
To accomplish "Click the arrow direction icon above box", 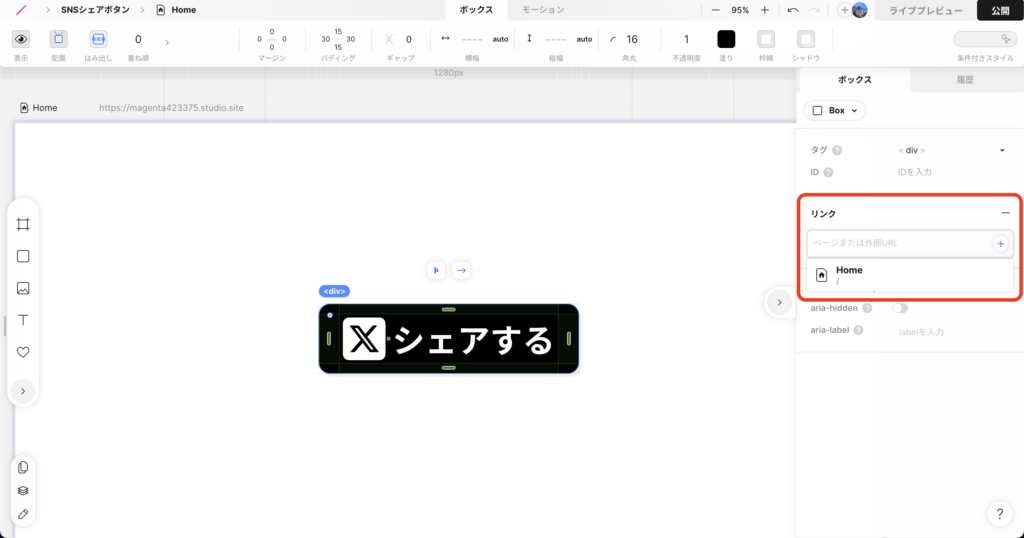I will (x=461, y=270).
